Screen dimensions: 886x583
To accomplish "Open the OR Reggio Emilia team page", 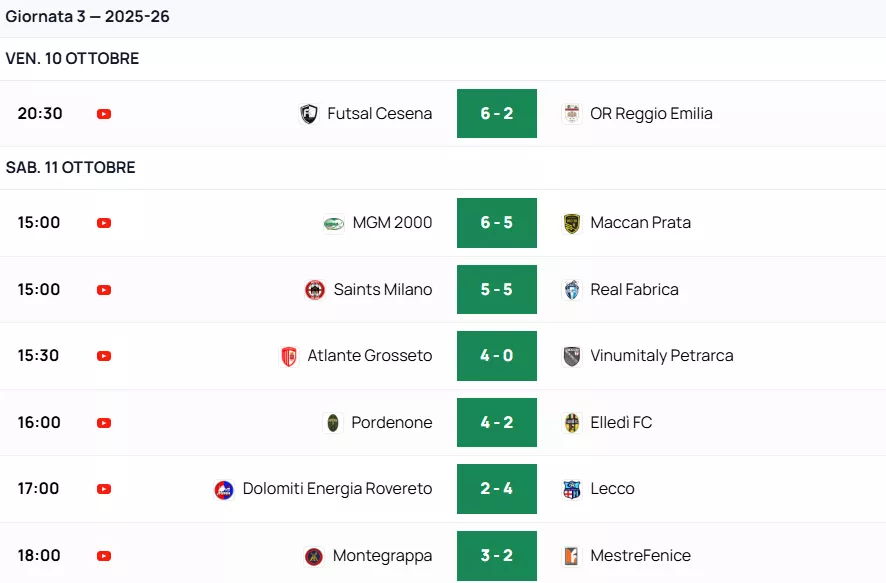I will pyautogui.click(x=651, y=114).
